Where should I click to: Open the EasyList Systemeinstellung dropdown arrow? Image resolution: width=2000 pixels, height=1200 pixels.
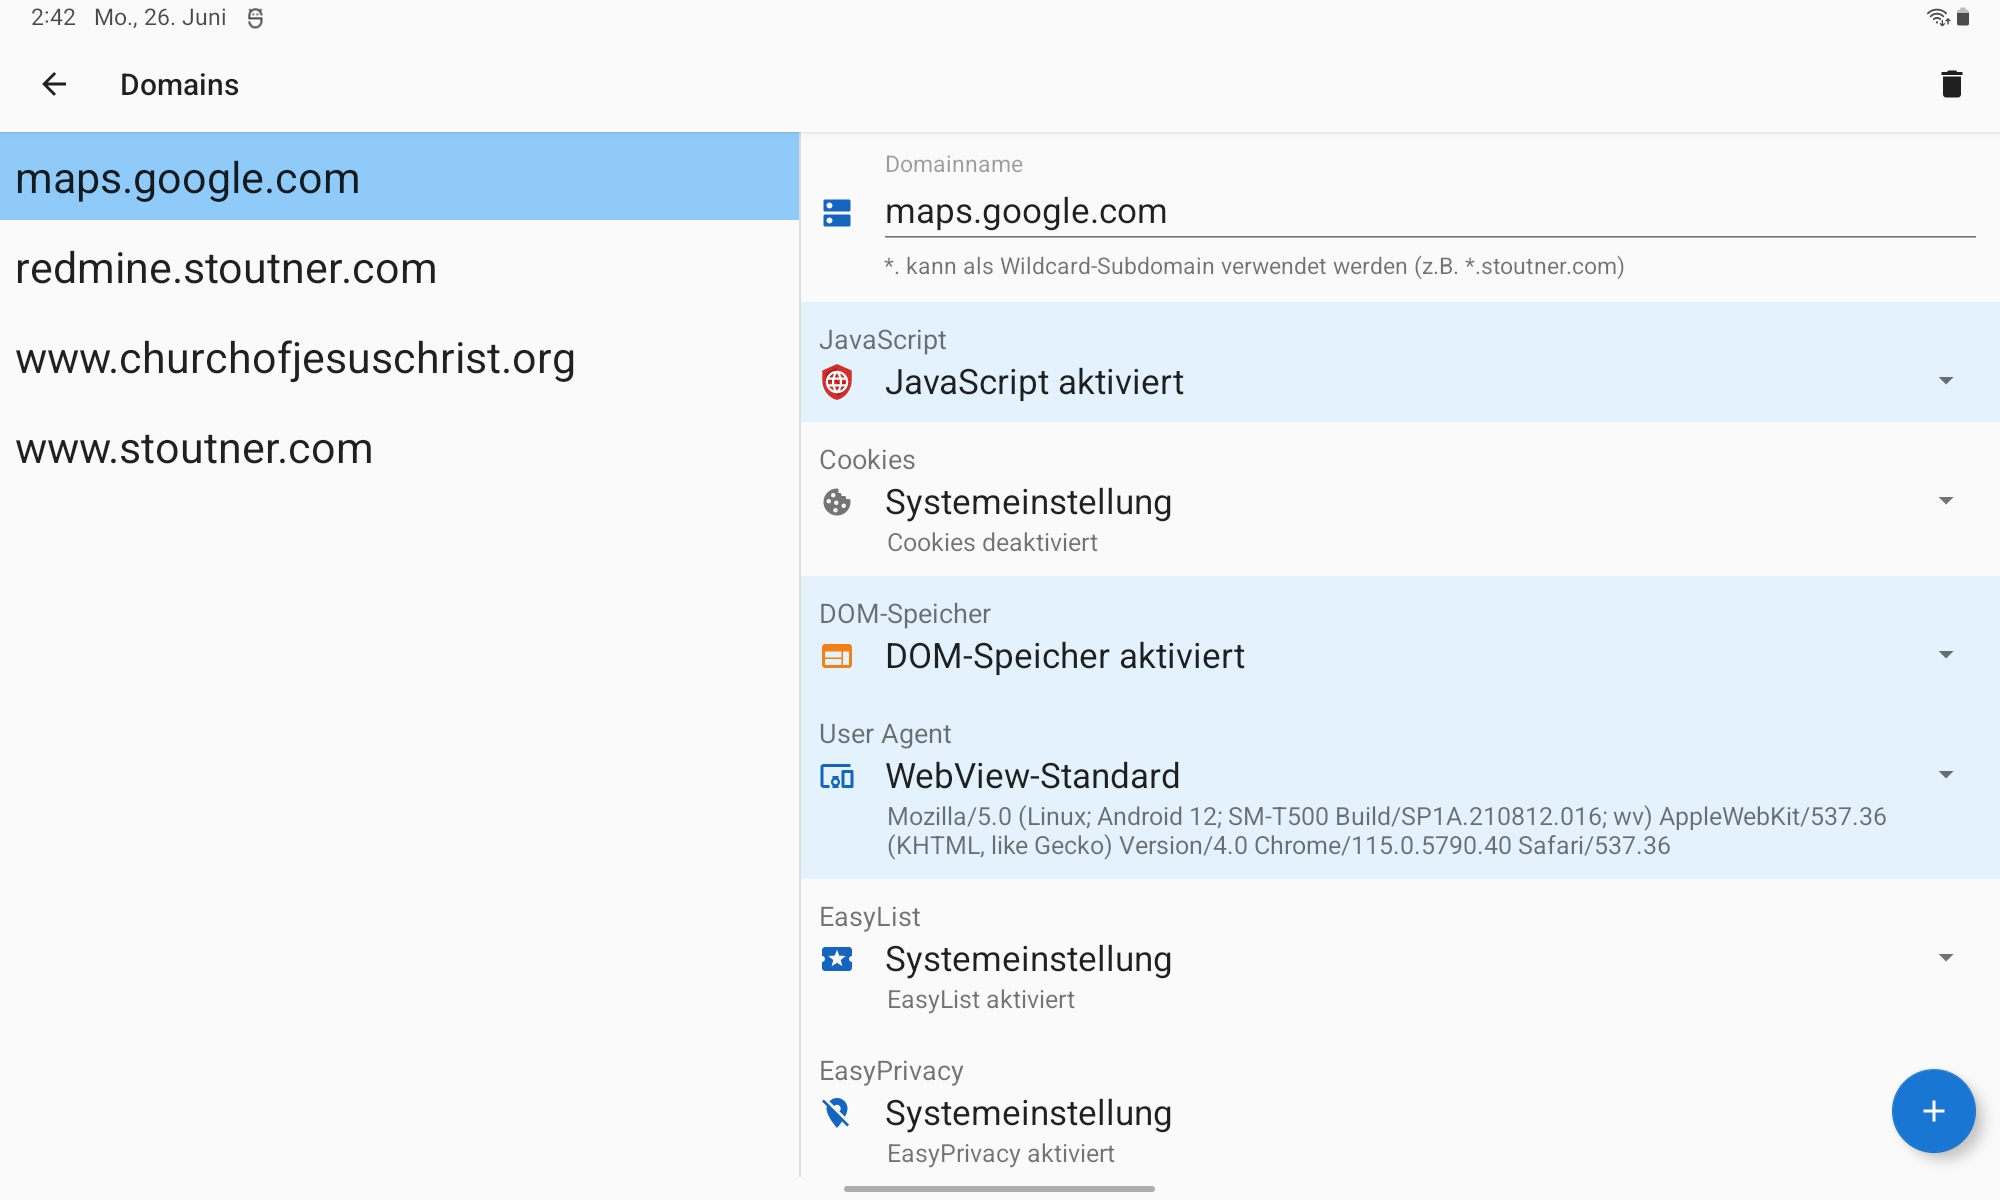click(1945, 958)
